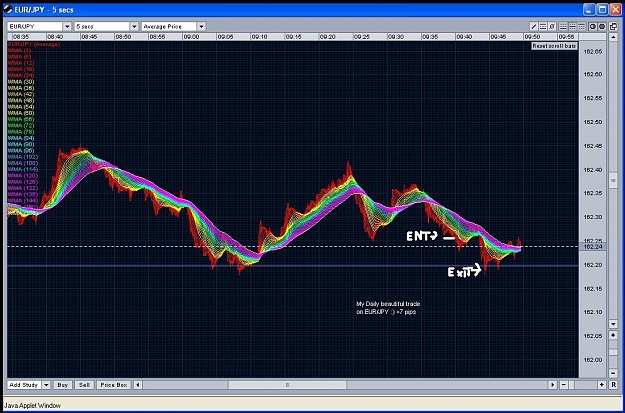Open the EUR/JPY symbol dropdown
The width and height of the screenshot is (625, 413).
(67, 27)
